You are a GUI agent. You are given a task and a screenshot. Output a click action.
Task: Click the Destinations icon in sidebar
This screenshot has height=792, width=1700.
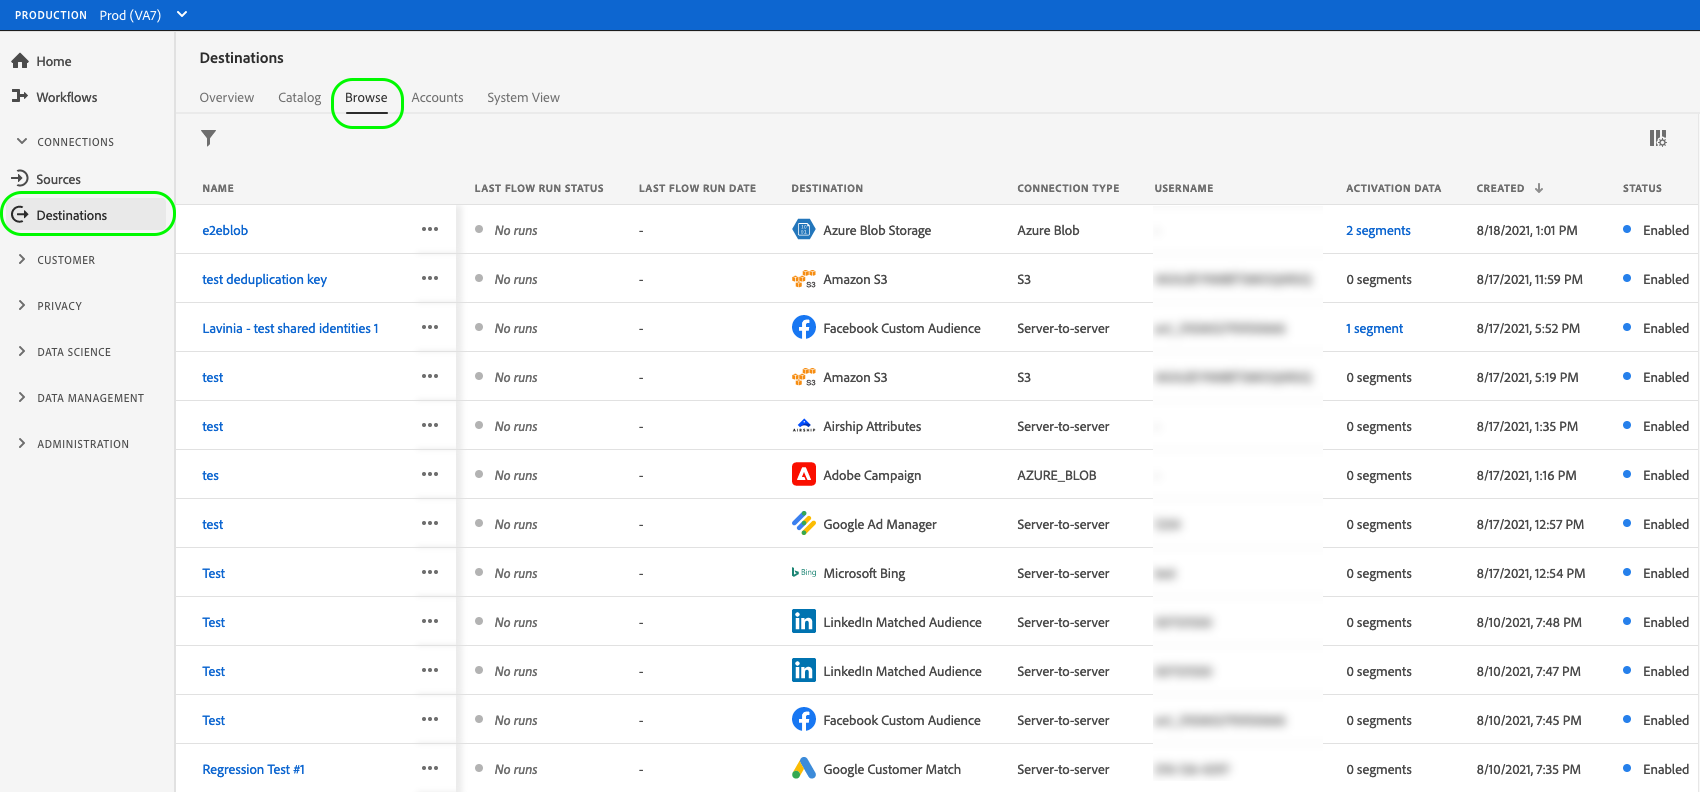20,214
